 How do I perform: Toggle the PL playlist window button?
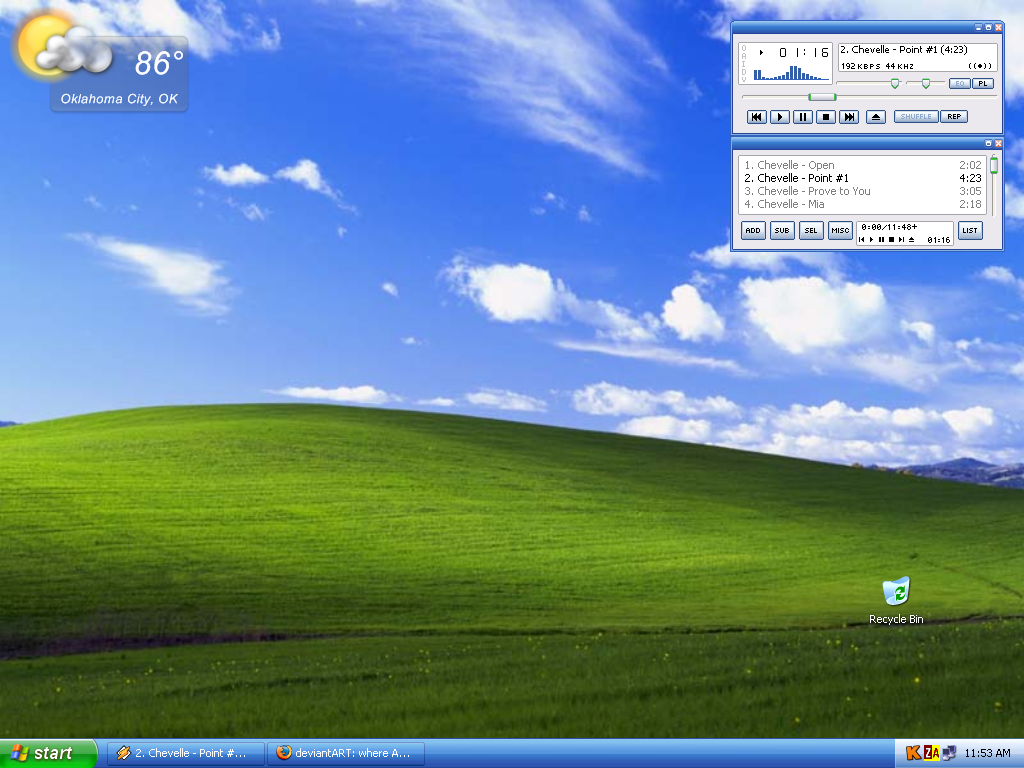click(x=983, y=84)
